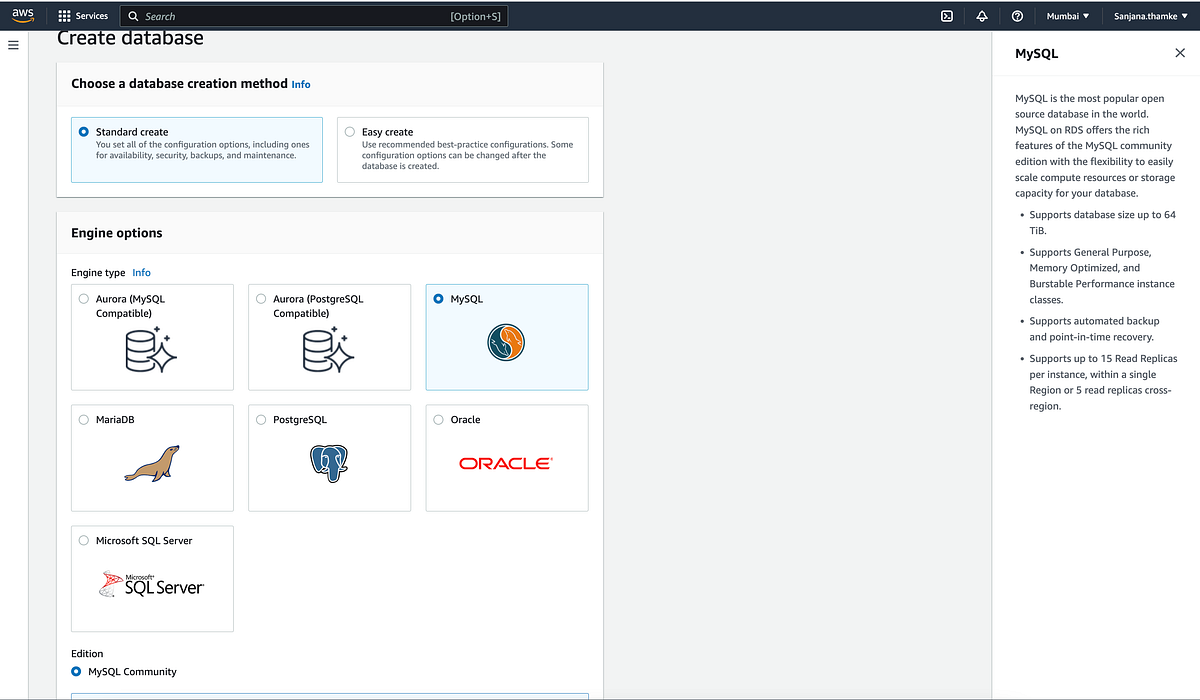
Task: Click Info next to Engine type
Action: click(141, 272)
